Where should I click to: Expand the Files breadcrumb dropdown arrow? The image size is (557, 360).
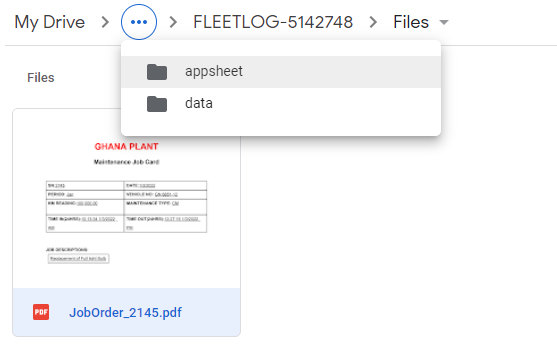tap(444, 22)
